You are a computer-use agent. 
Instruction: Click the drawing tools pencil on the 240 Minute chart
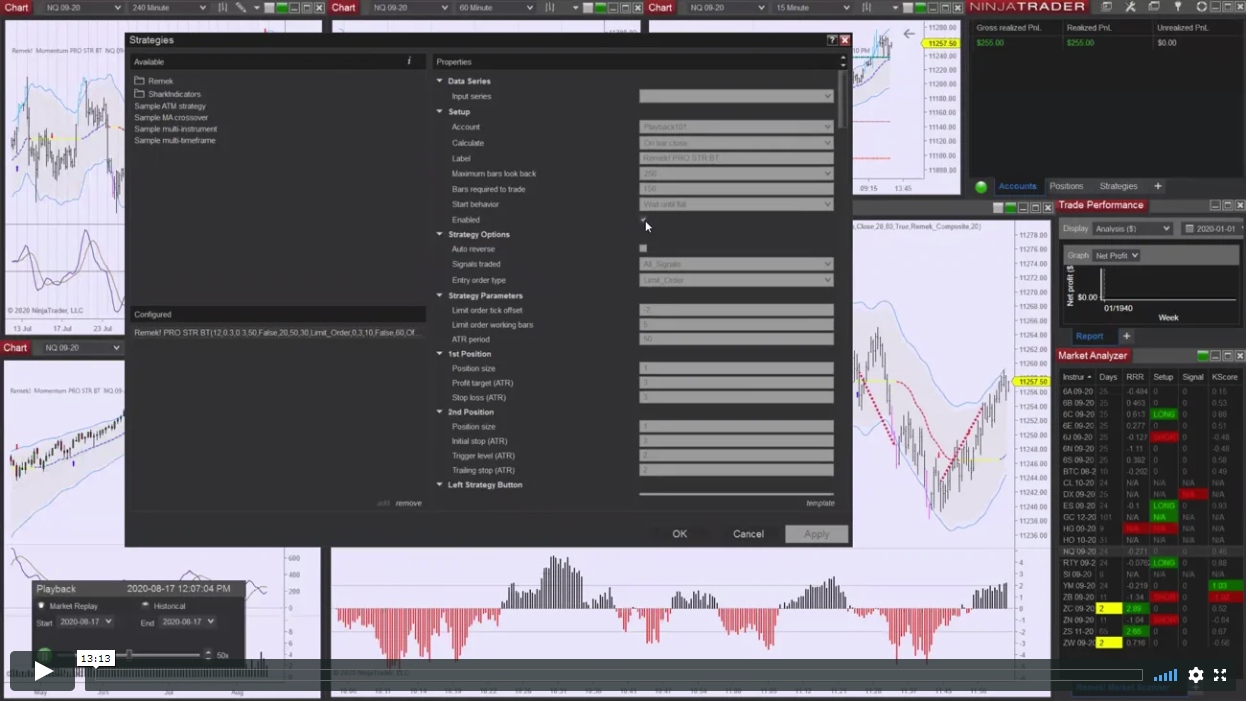241,8
